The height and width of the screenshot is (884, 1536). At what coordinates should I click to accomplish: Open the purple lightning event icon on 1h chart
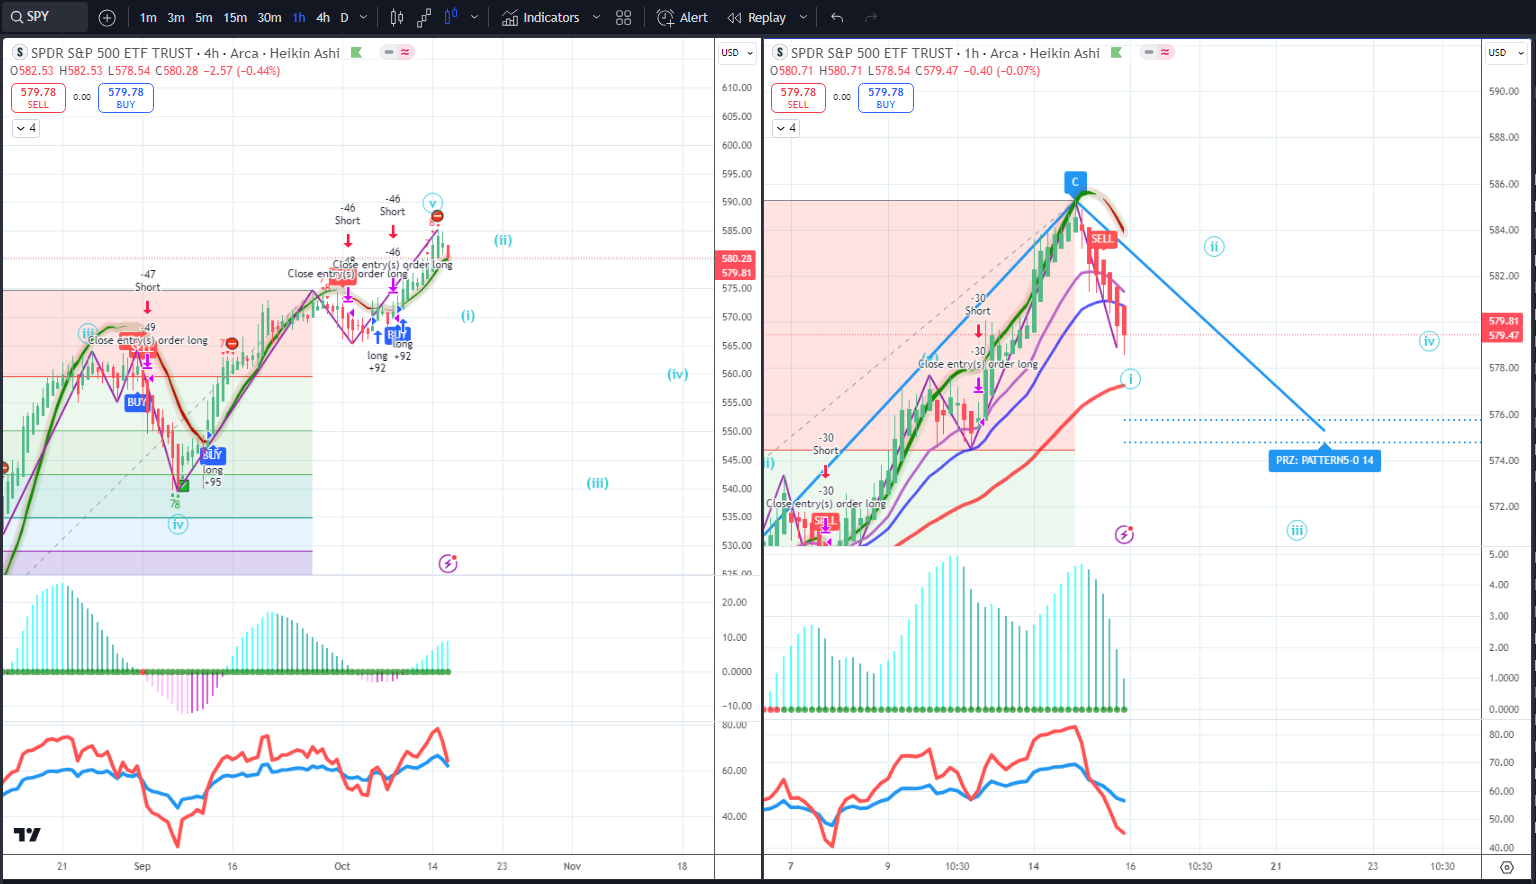1124,534
